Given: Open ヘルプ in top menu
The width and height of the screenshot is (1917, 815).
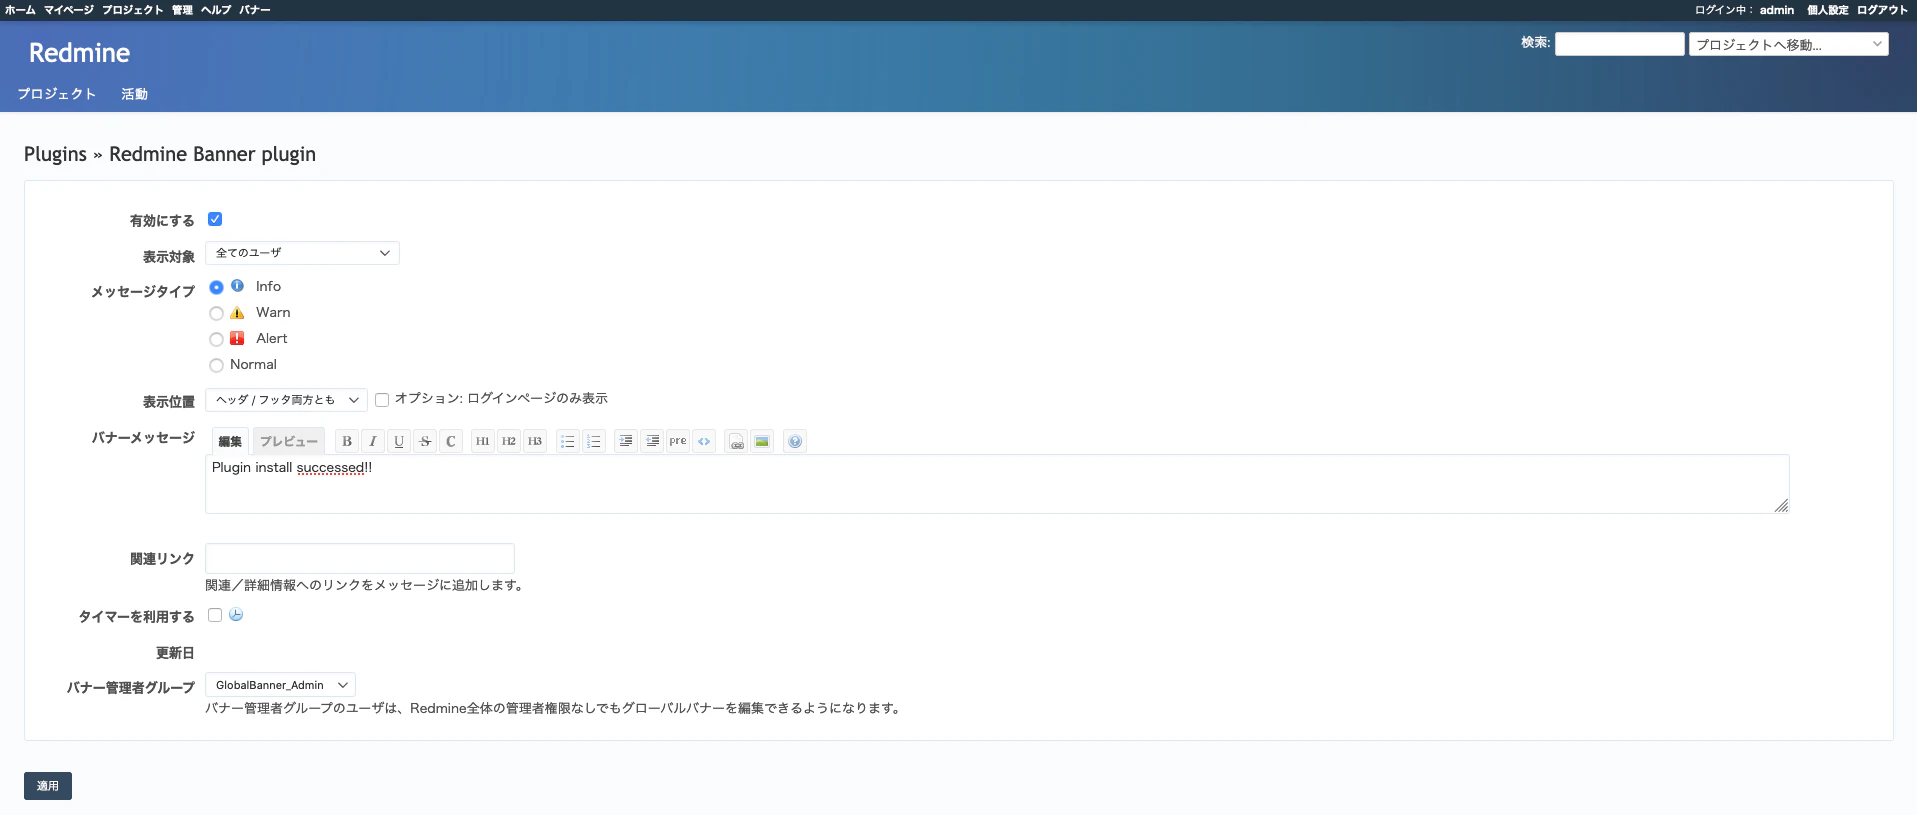Looking at the screenshot, I should 216,10.
